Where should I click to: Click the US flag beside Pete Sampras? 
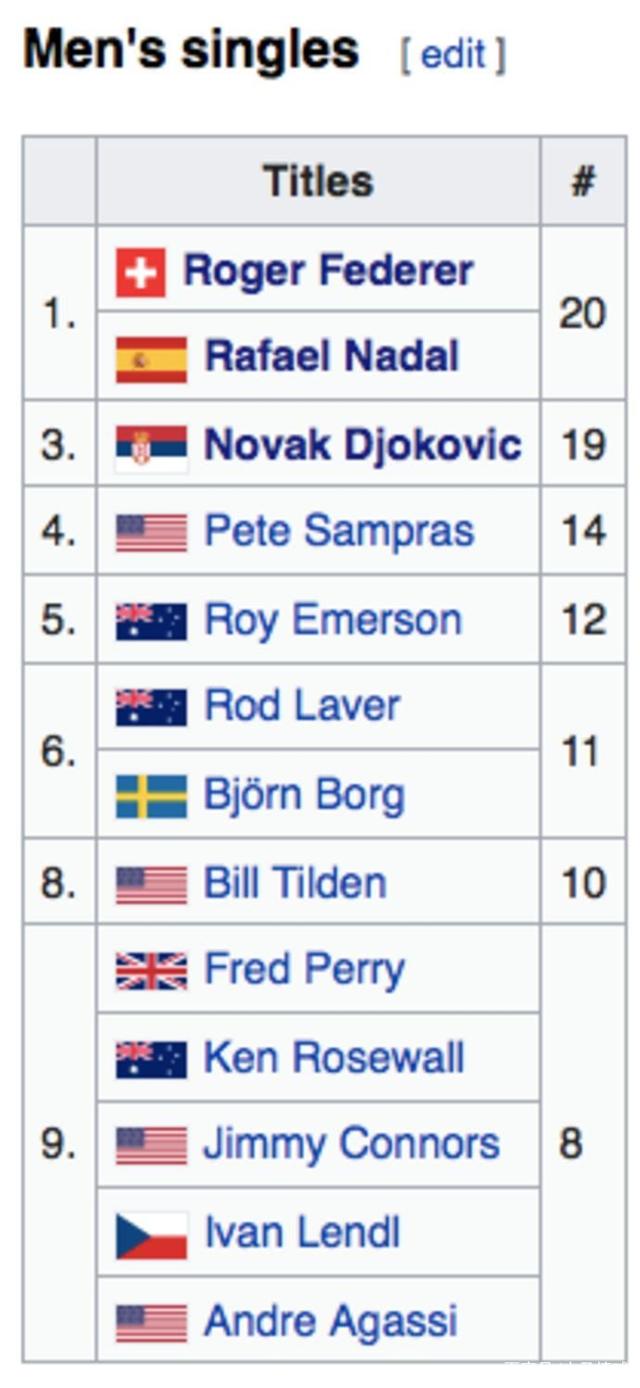151,533
